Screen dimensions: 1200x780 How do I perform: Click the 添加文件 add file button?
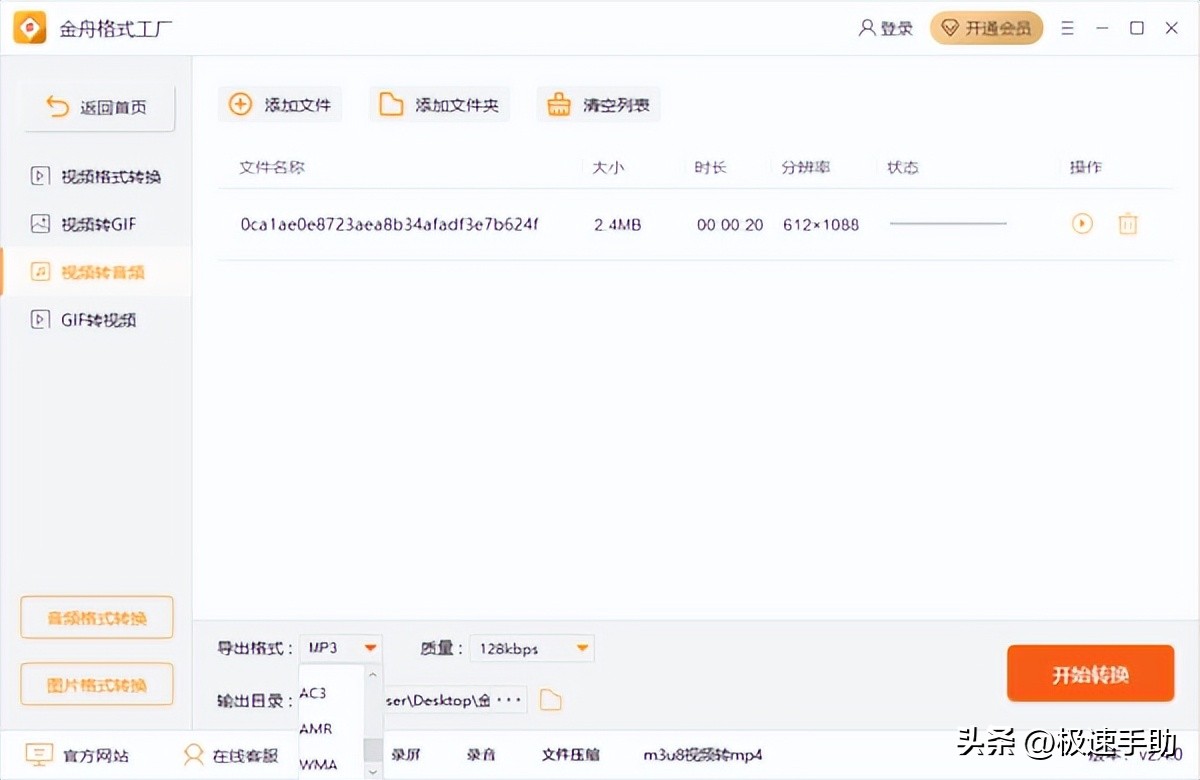[x=280, y=105]
